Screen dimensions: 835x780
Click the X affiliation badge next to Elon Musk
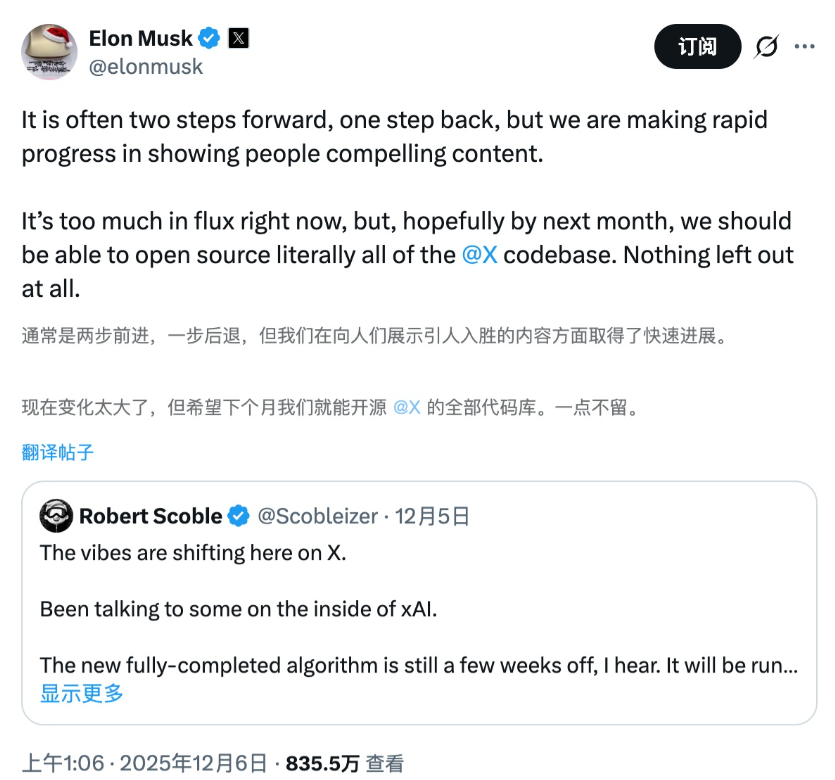[238, 39]
